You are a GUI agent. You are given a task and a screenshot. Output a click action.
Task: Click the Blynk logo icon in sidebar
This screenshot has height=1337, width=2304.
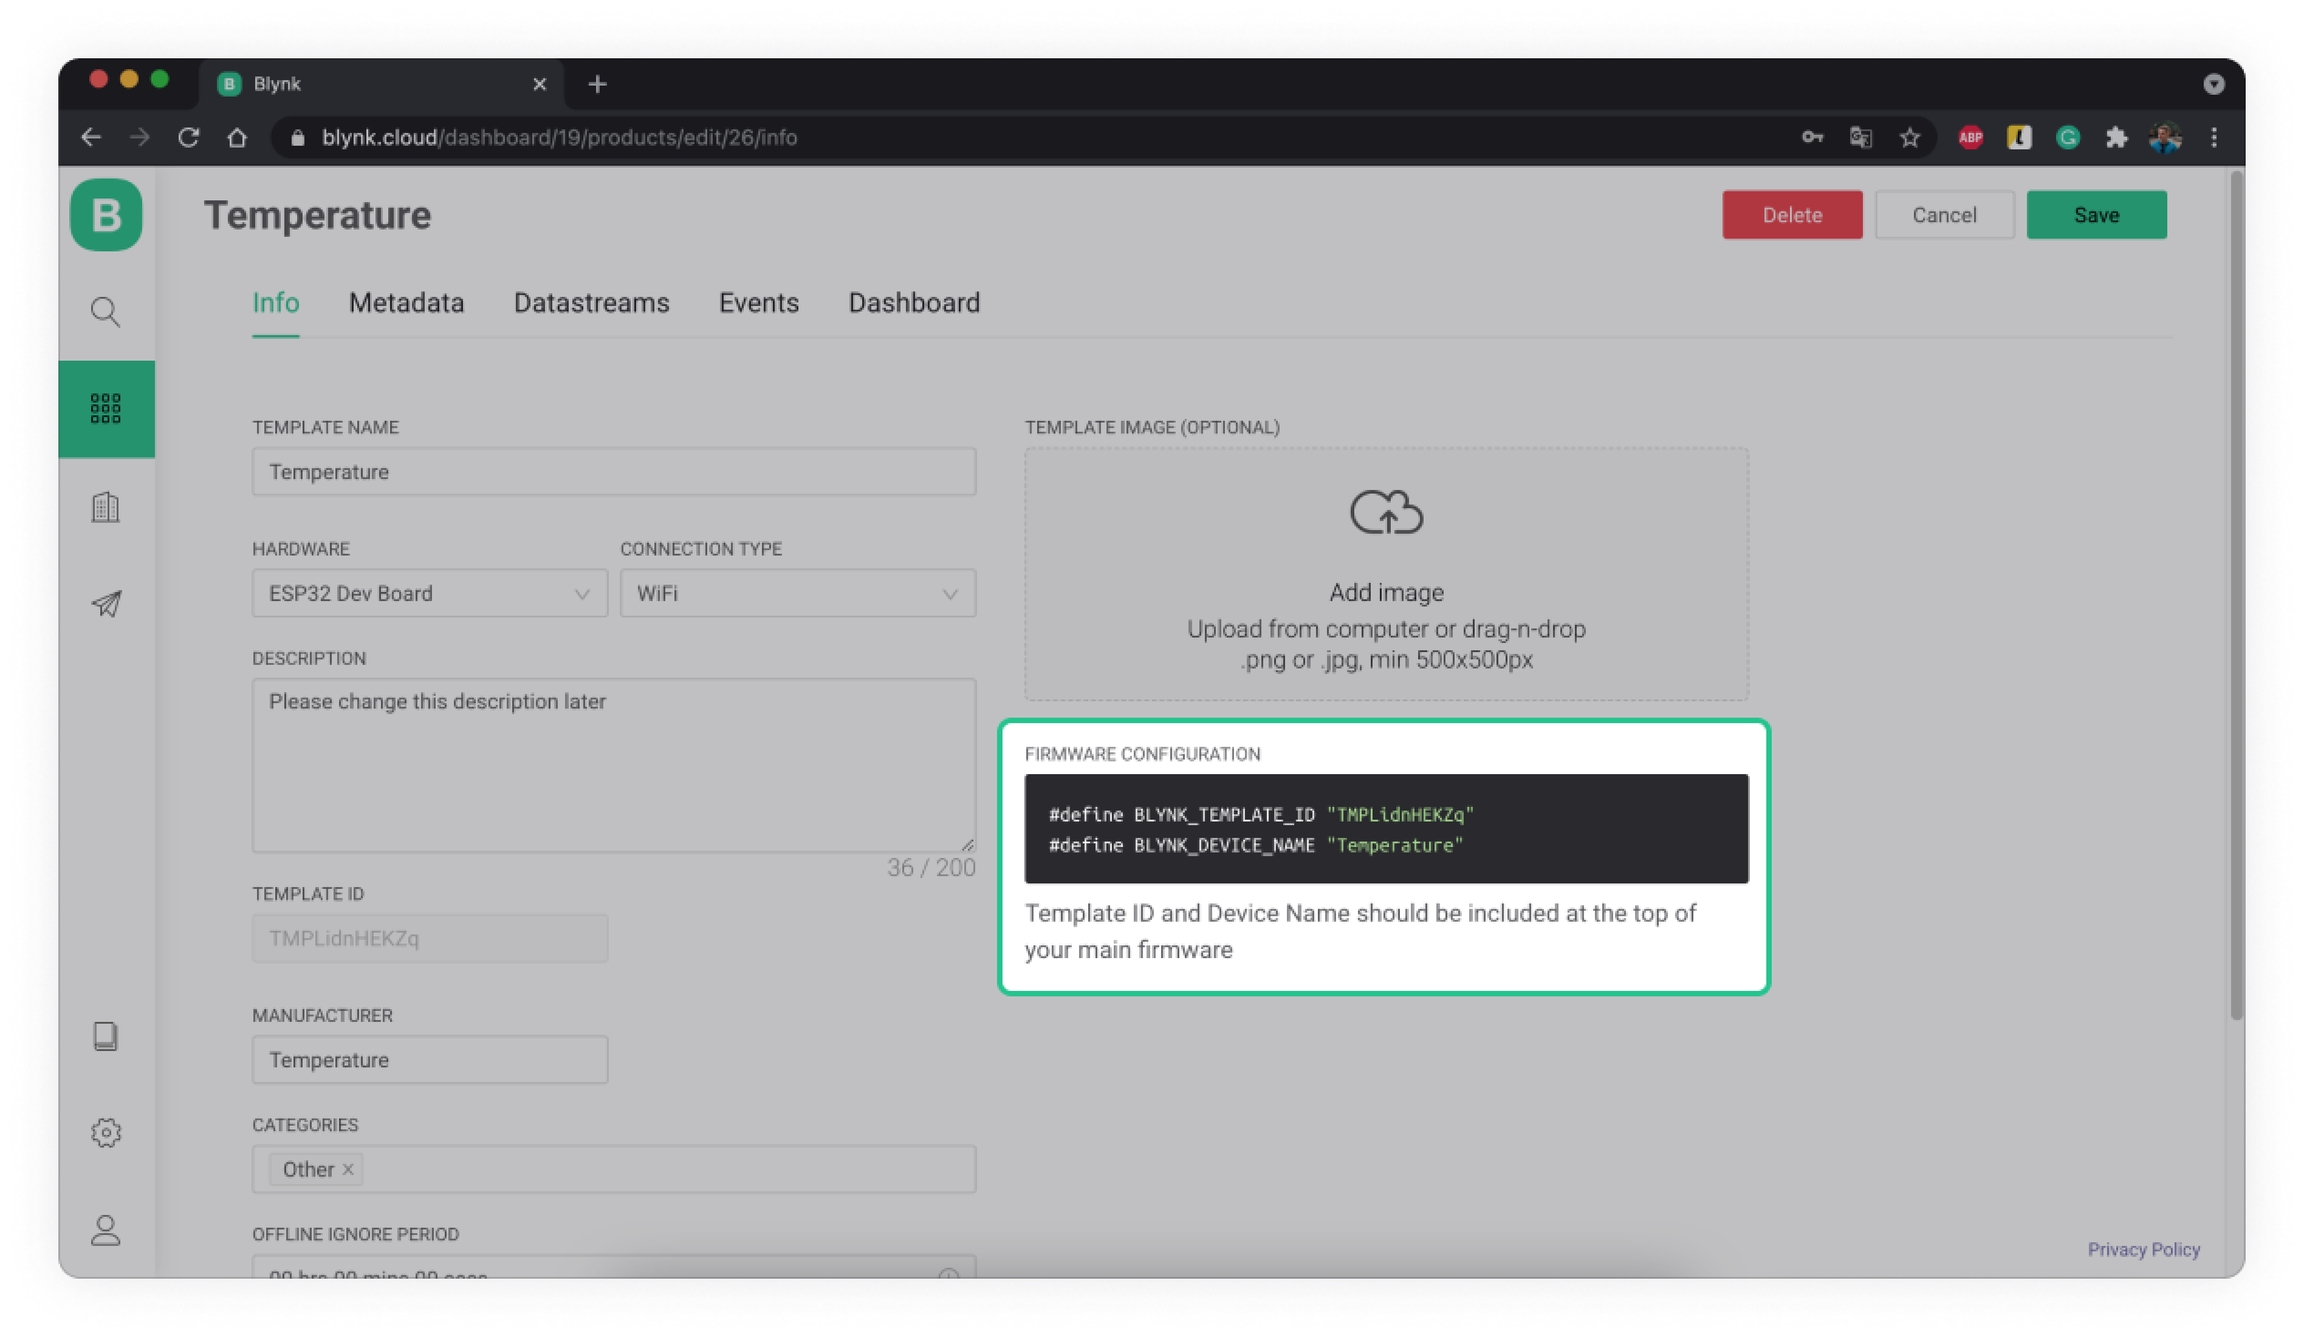click(106, 215)
